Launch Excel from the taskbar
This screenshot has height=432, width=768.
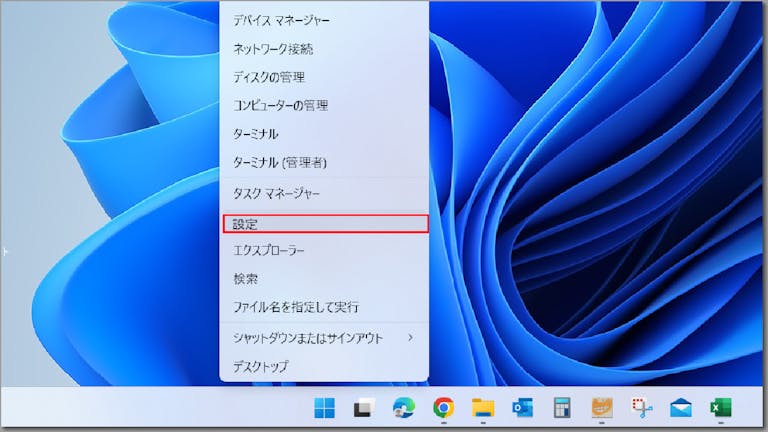721,408
